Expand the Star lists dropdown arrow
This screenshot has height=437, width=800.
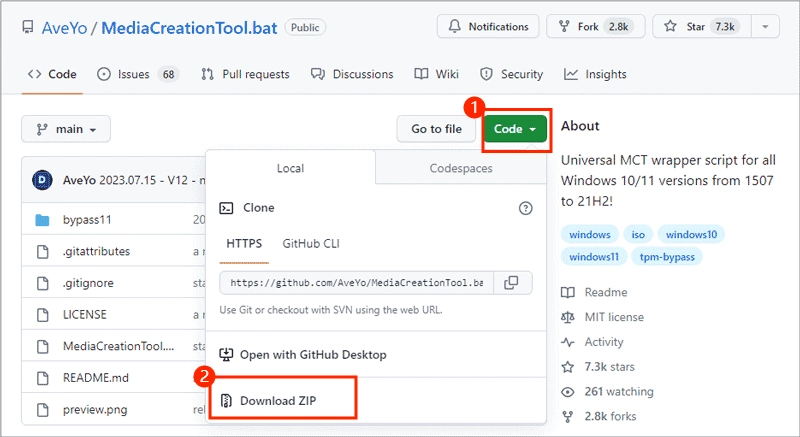(x=765, y=27)
